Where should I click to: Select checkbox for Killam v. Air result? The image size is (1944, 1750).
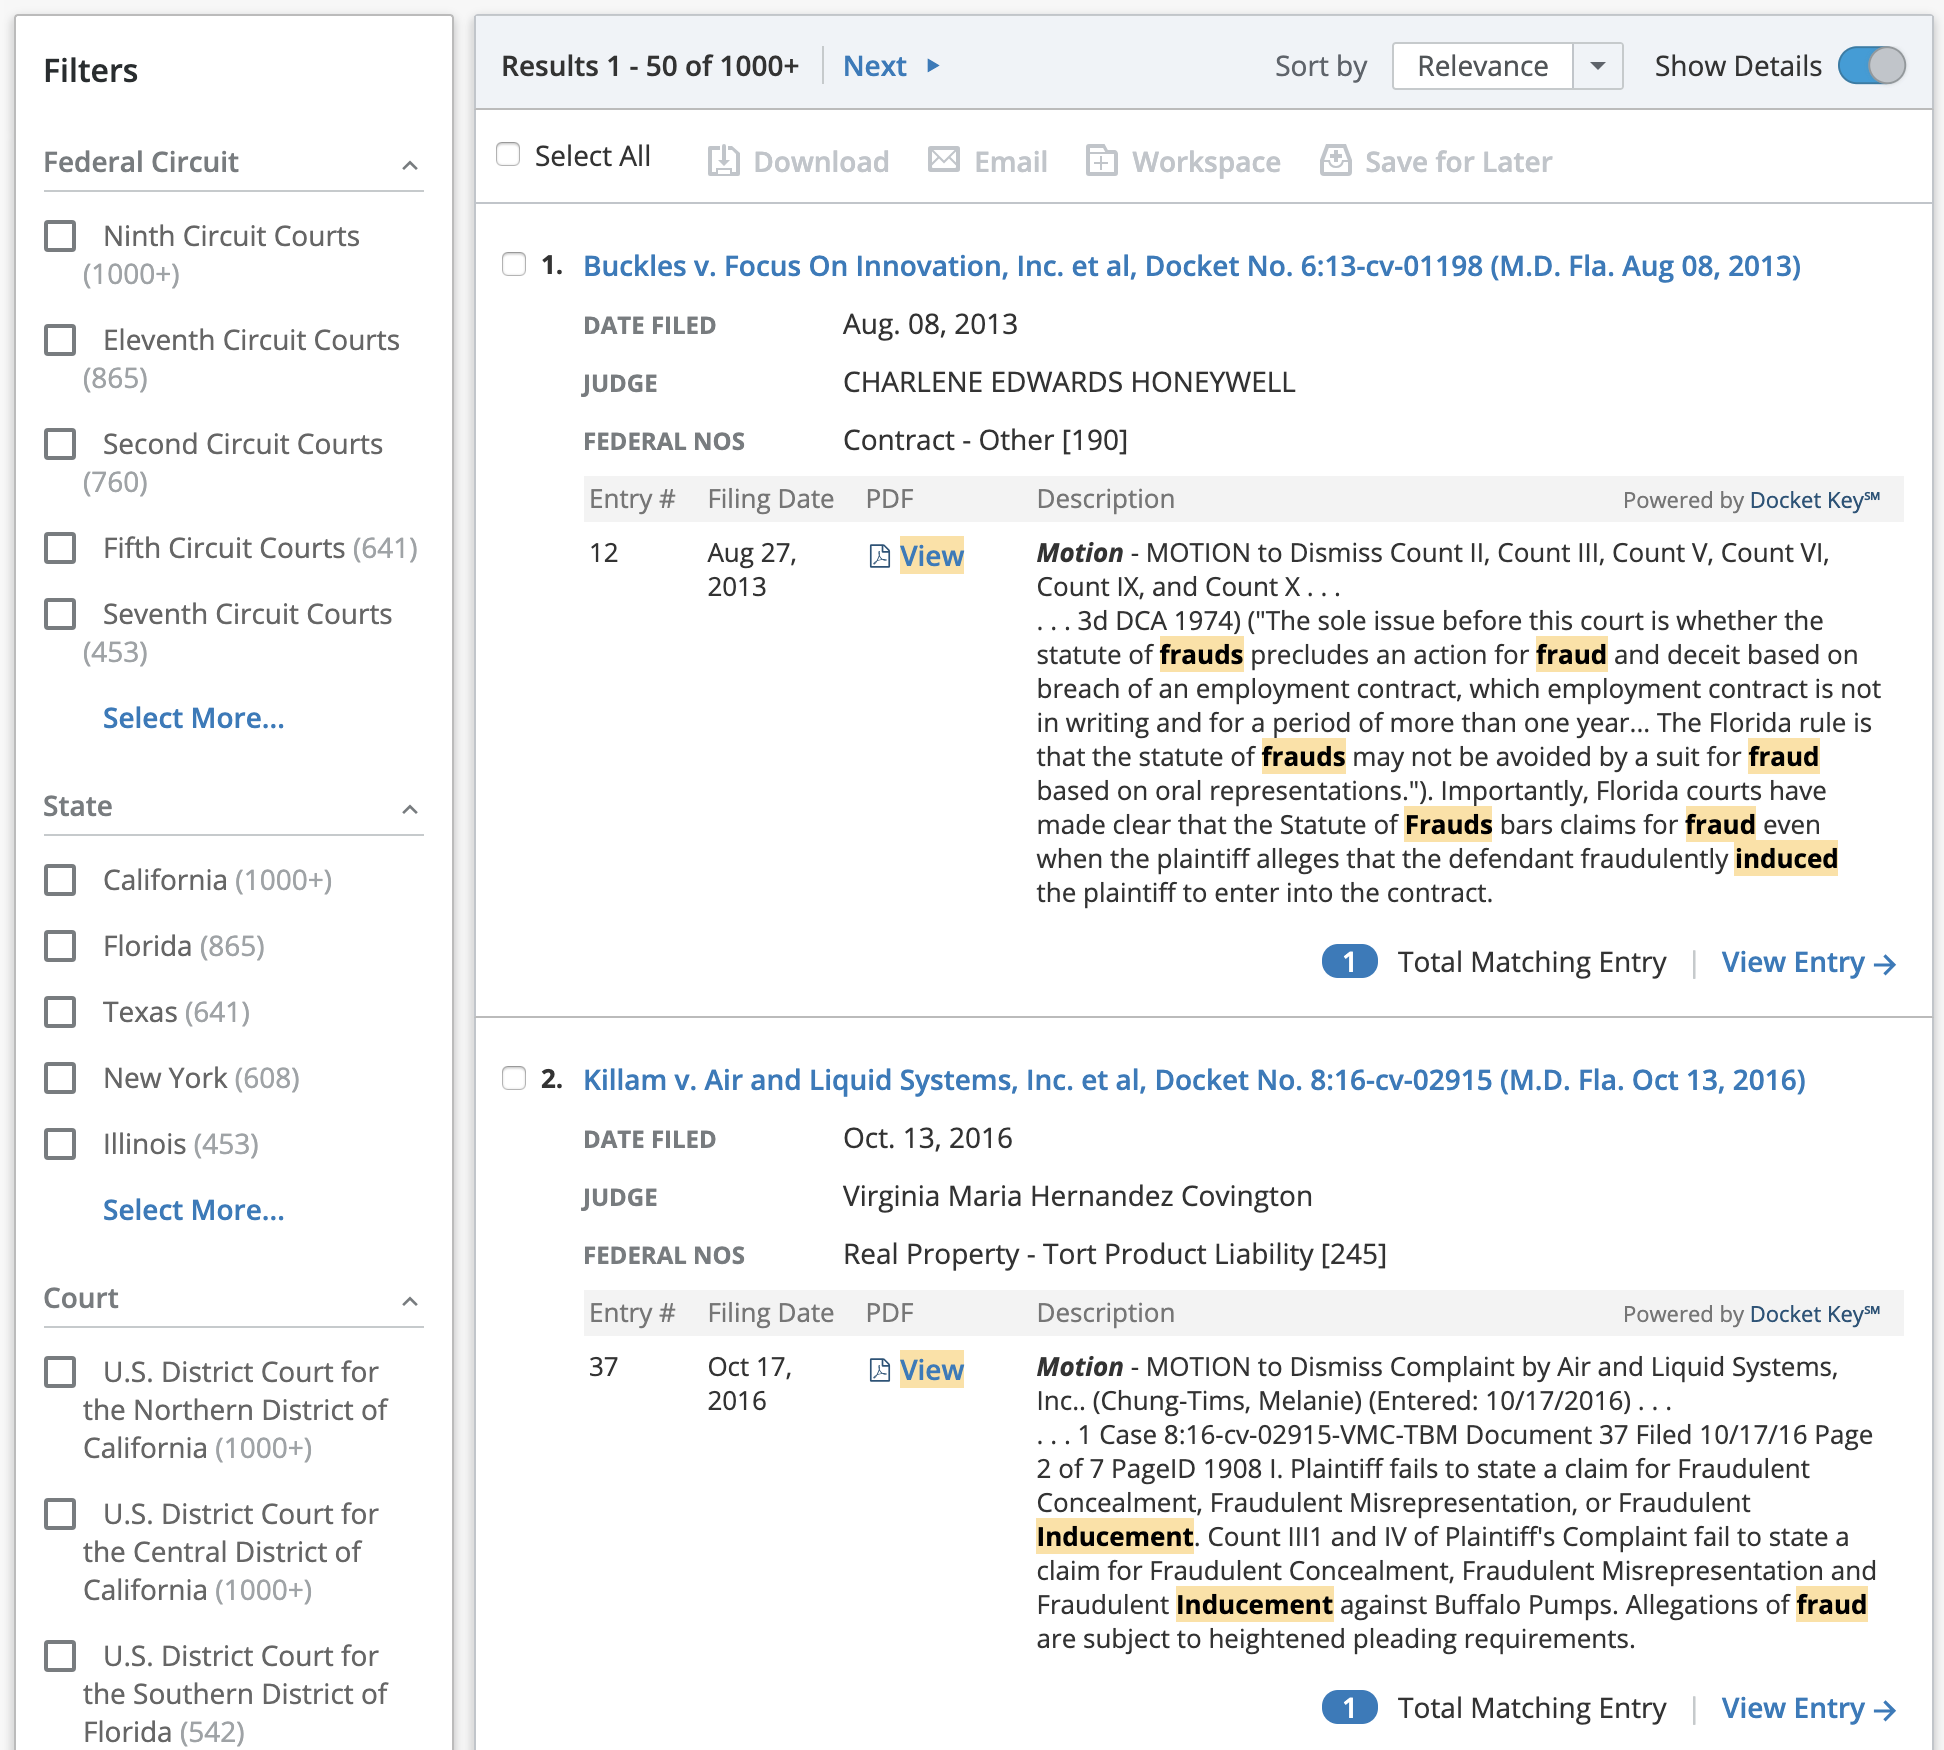click(514, 1079)
